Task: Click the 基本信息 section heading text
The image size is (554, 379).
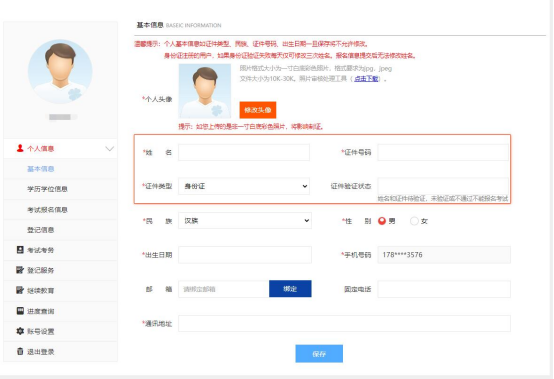Action: [150, 25]
